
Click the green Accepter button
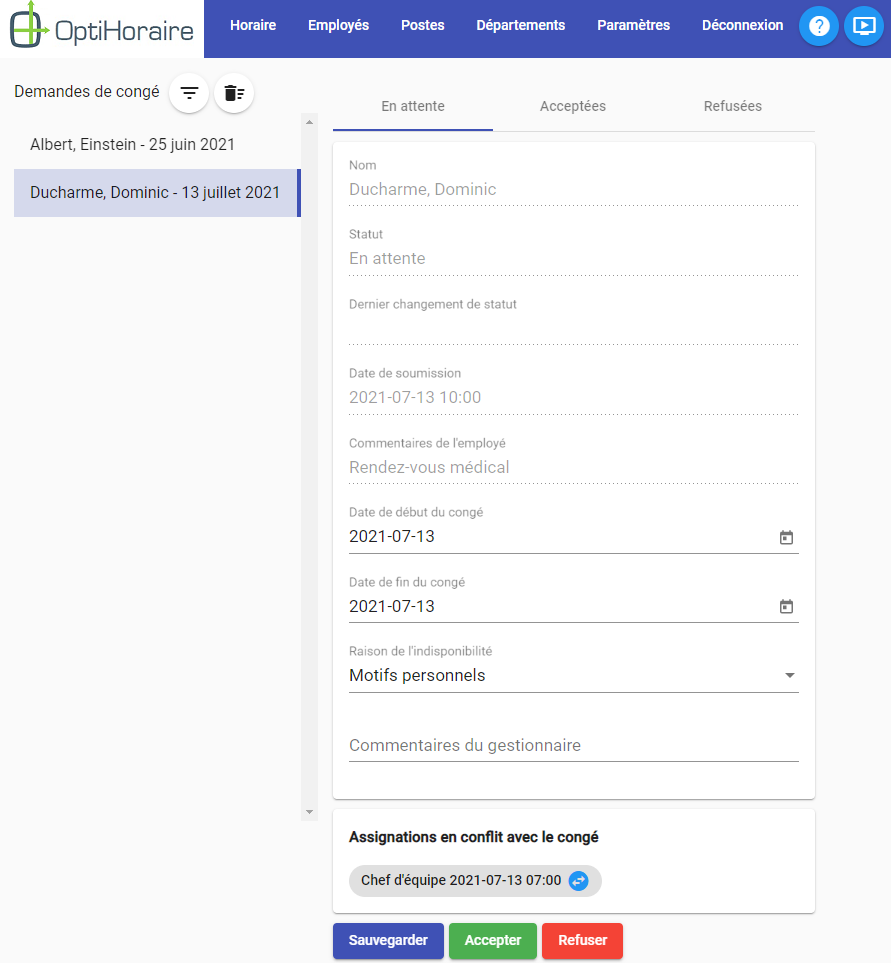pyautogui.click(x=492, y=940)
